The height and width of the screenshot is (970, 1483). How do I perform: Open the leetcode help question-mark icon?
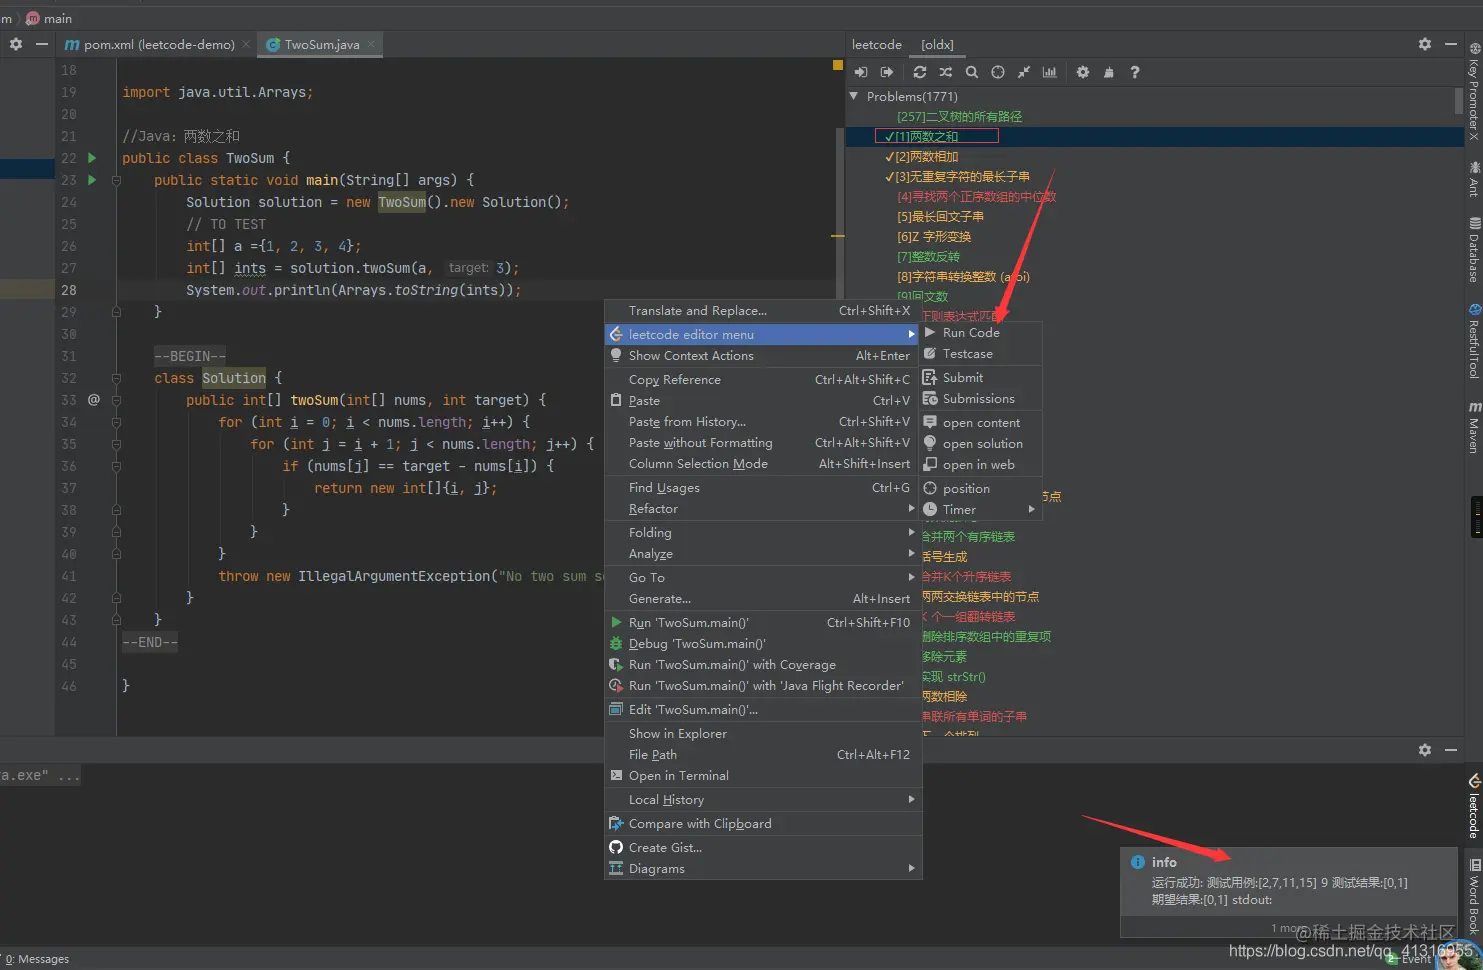[x=1135, y=72]
